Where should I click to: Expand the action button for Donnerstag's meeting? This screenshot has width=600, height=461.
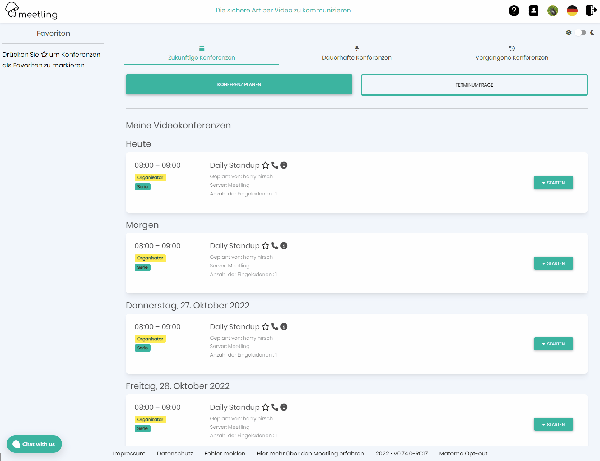tap(553, 344)
